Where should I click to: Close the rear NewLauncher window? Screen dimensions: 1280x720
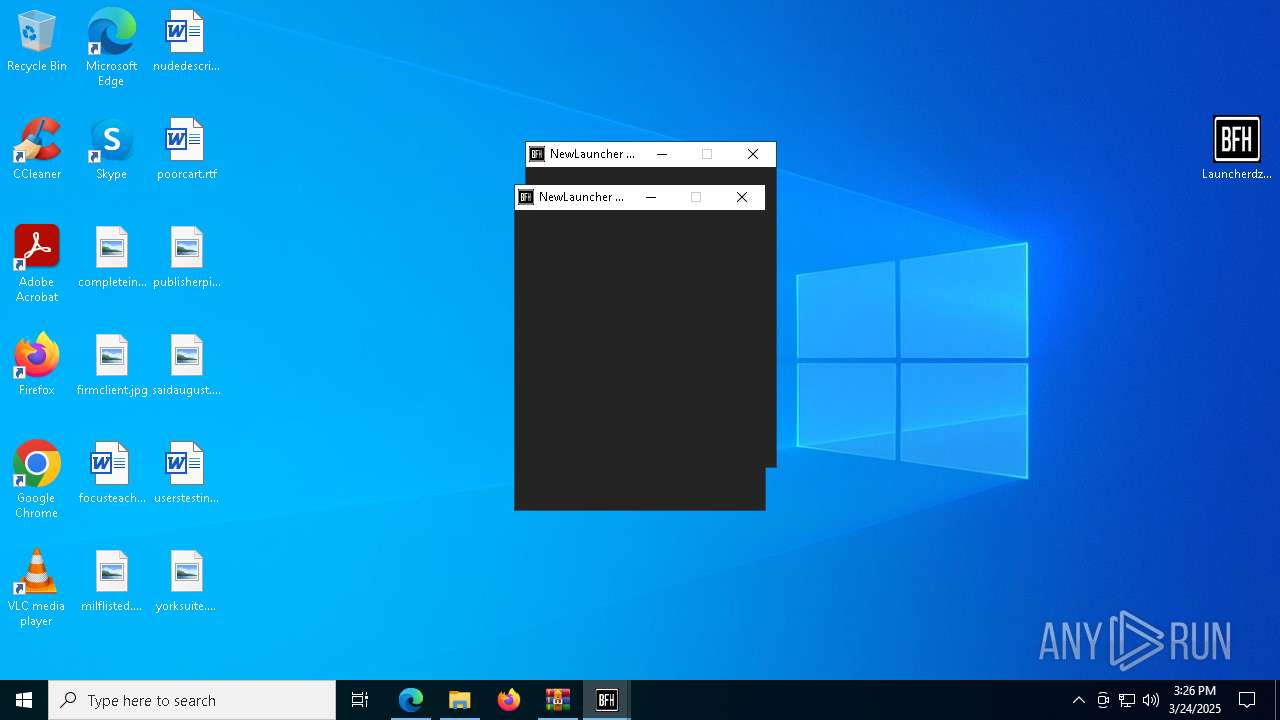[753, 154]
